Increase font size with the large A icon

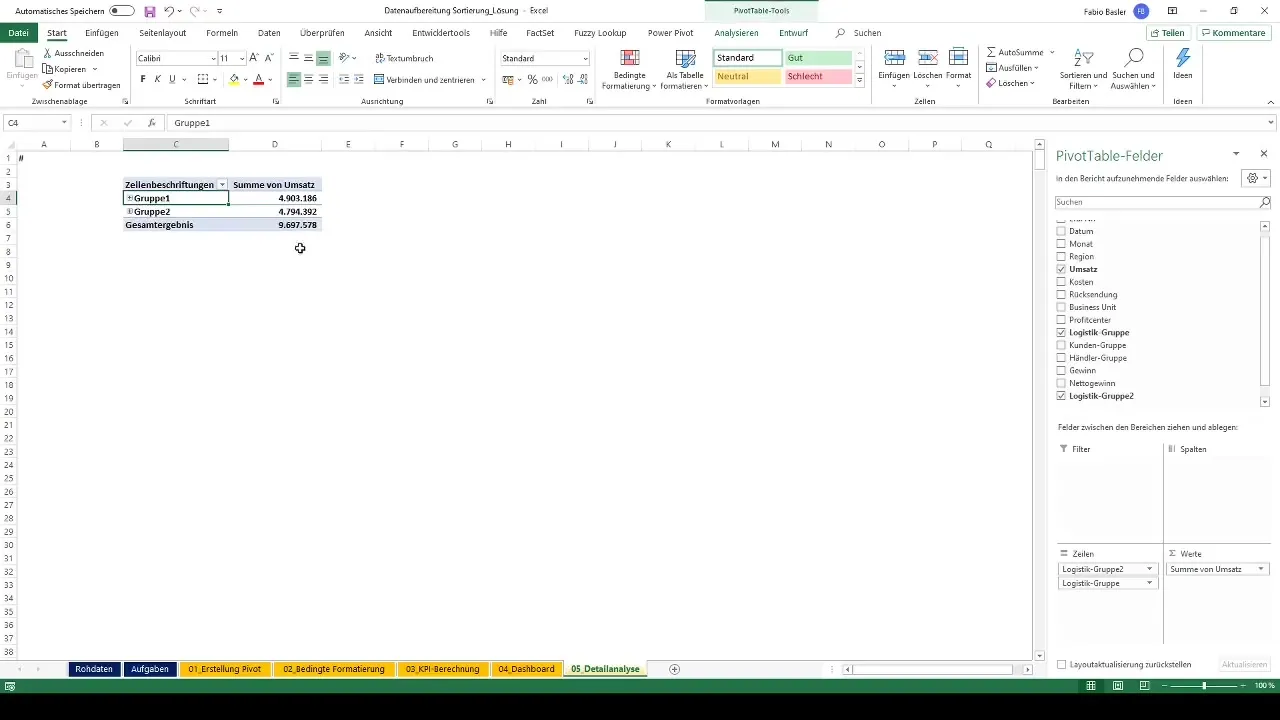(254, 58)
